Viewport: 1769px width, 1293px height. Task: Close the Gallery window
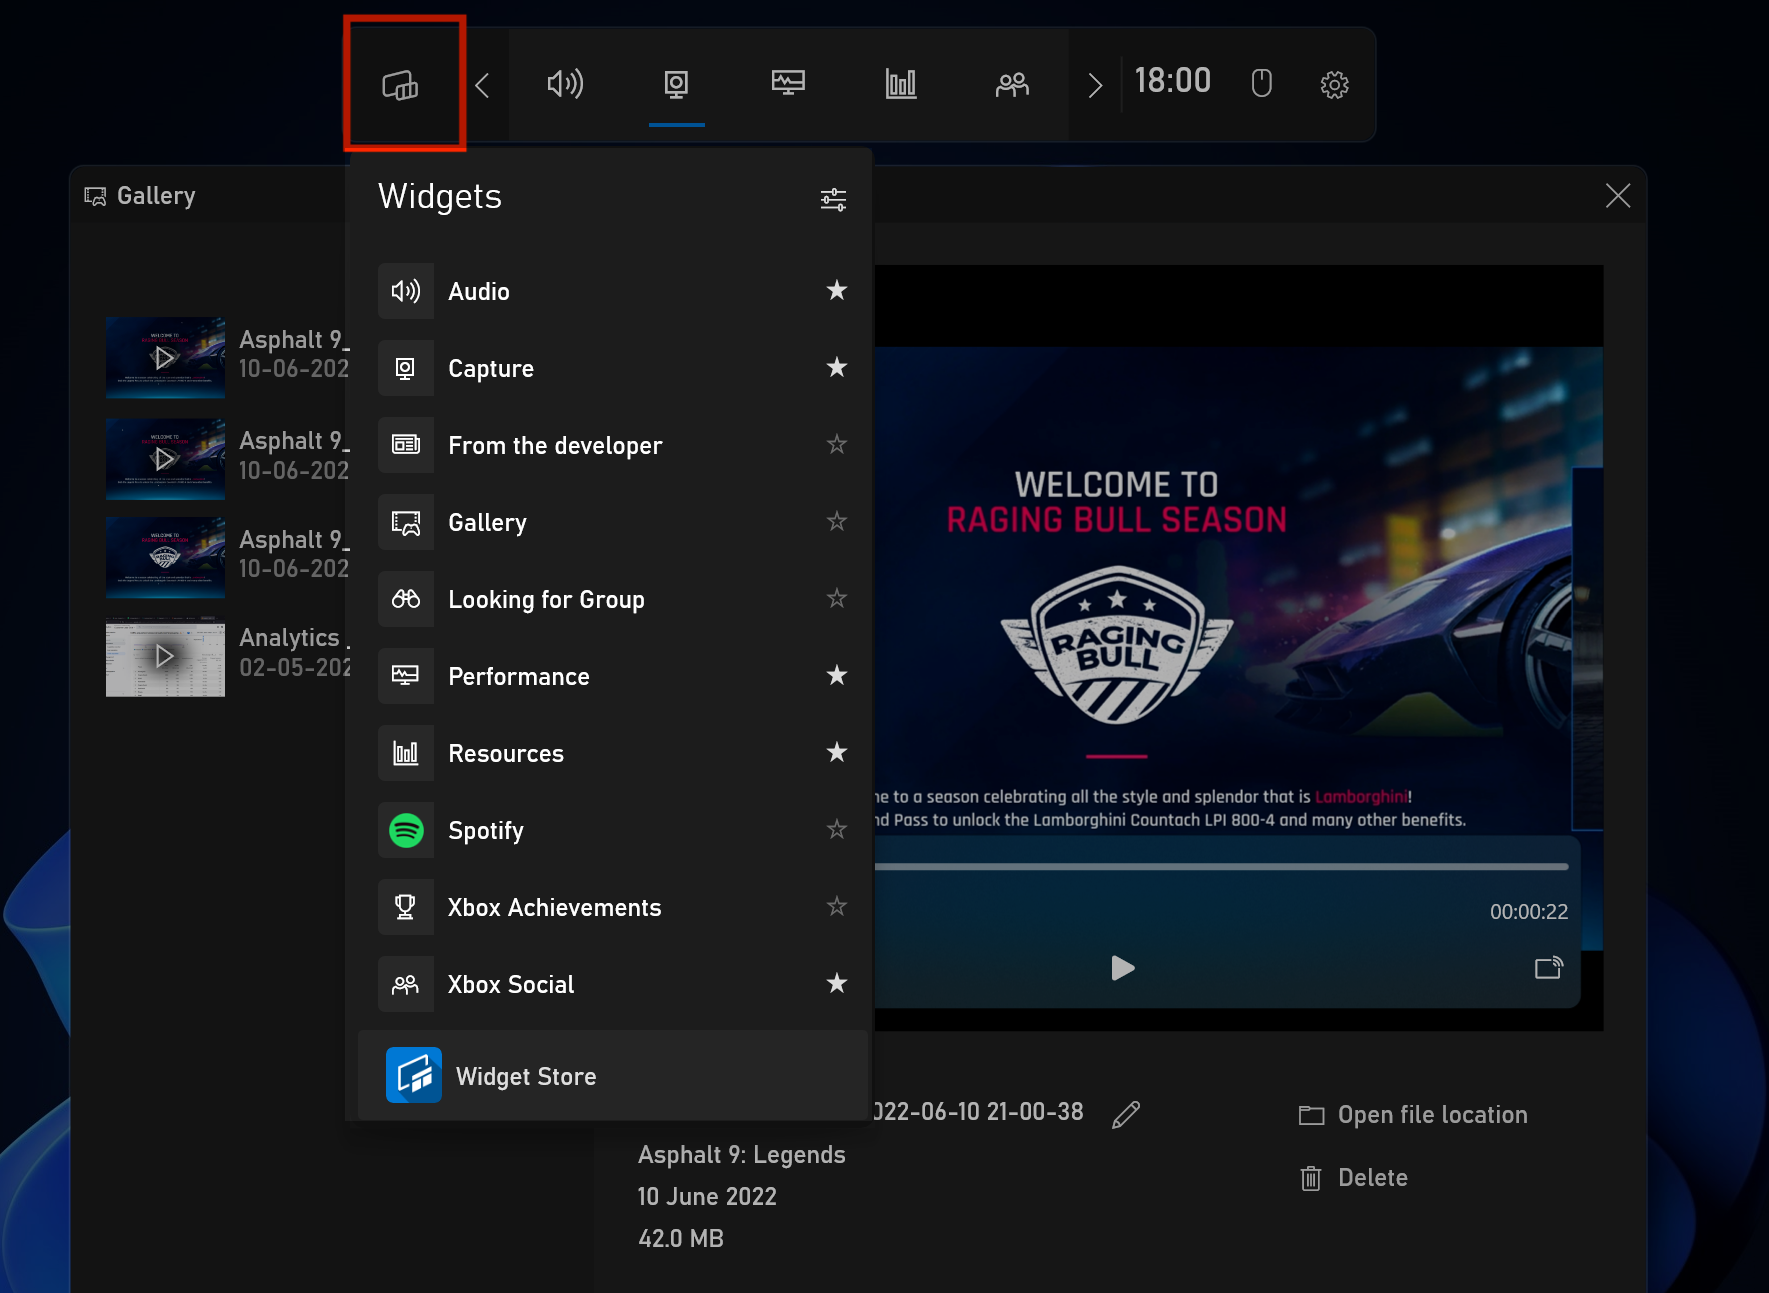click(1618, 195)
